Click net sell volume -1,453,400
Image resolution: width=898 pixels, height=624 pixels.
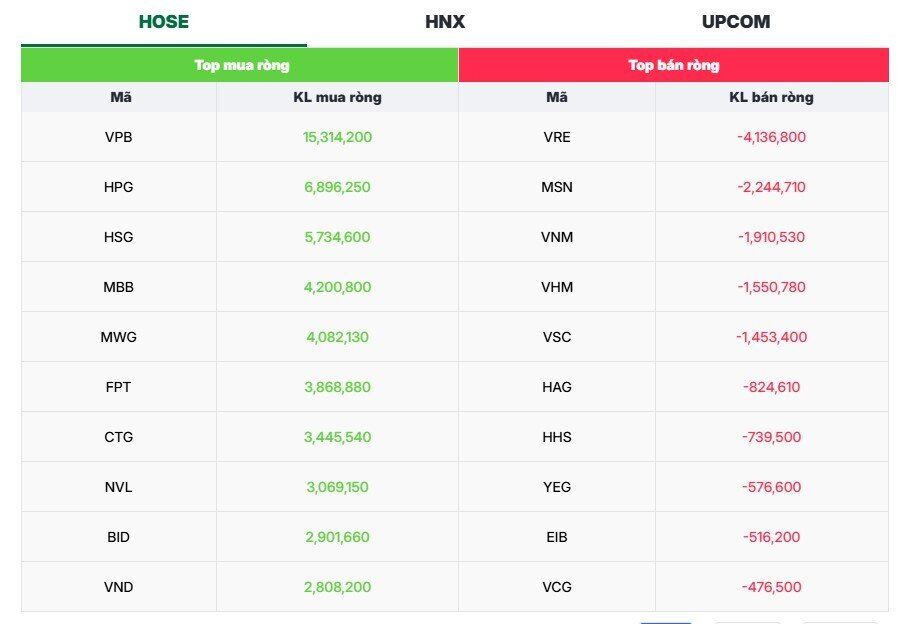(x=771, y=337)
